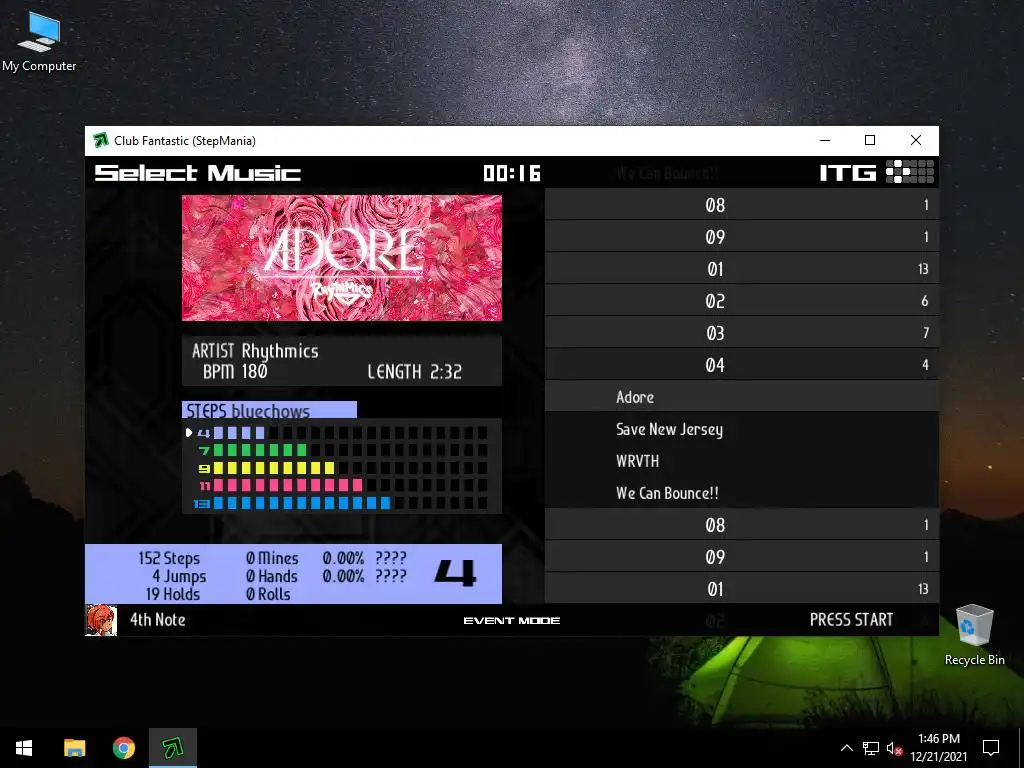Maximize the Club Fantastic window

pos(870,140)
